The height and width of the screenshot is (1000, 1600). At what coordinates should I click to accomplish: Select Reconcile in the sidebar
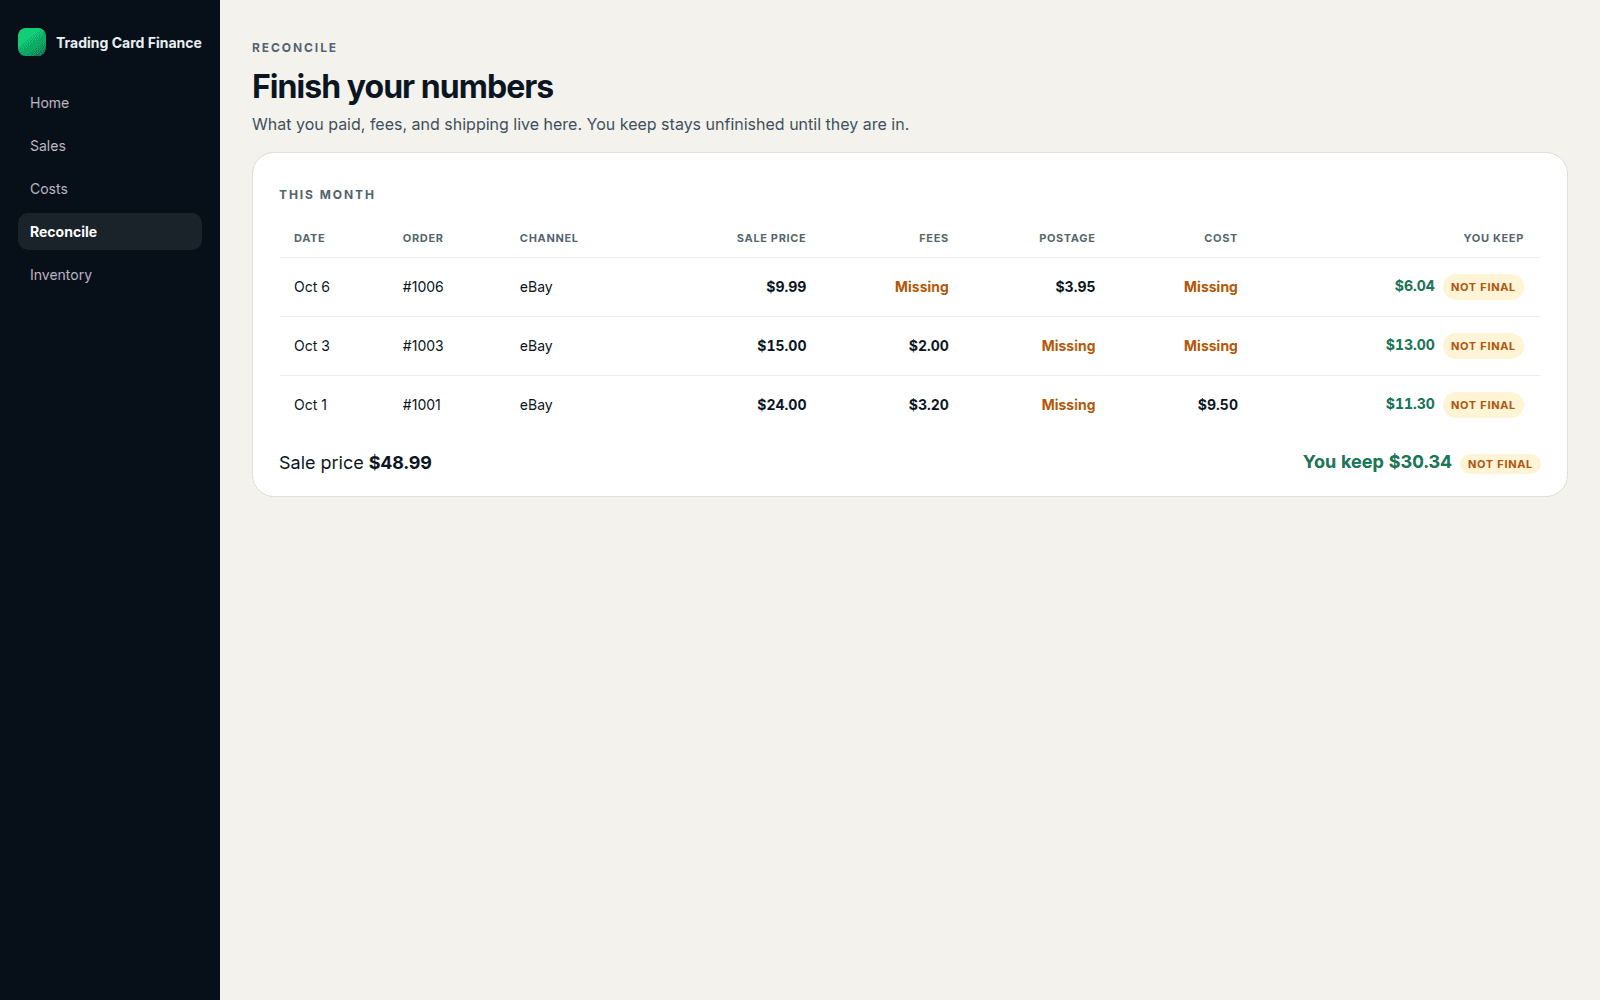click(110, 232)
